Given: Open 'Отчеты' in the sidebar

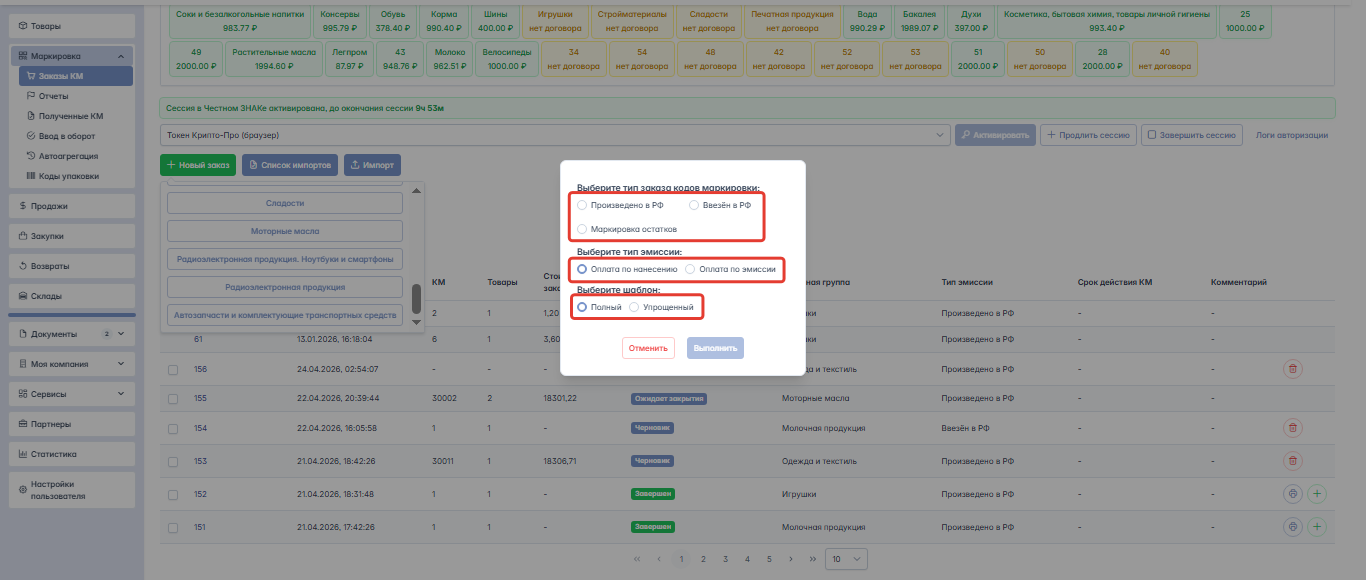Looking at the screenshot, I should tap(75, 96).
